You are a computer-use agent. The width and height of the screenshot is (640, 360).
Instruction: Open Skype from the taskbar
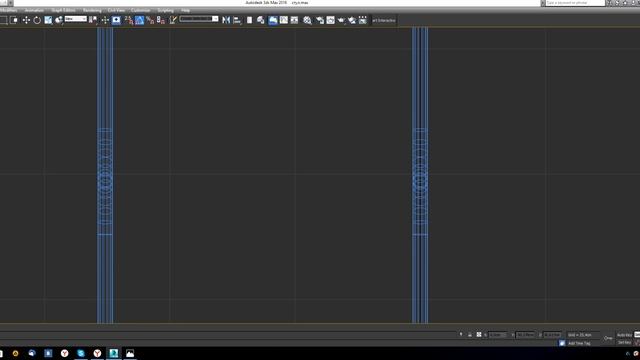[x=81, y=353]
